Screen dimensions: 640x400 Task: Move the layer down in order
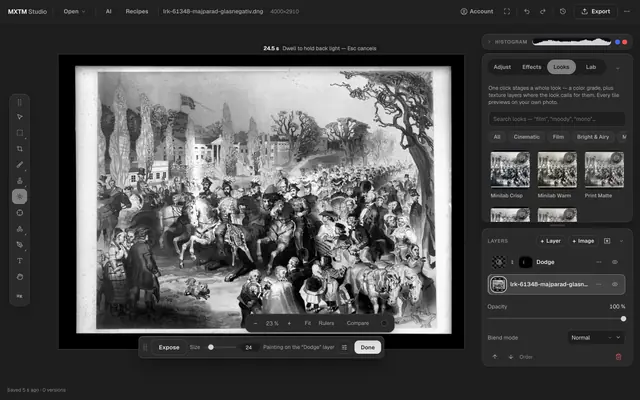click(511, 357)
